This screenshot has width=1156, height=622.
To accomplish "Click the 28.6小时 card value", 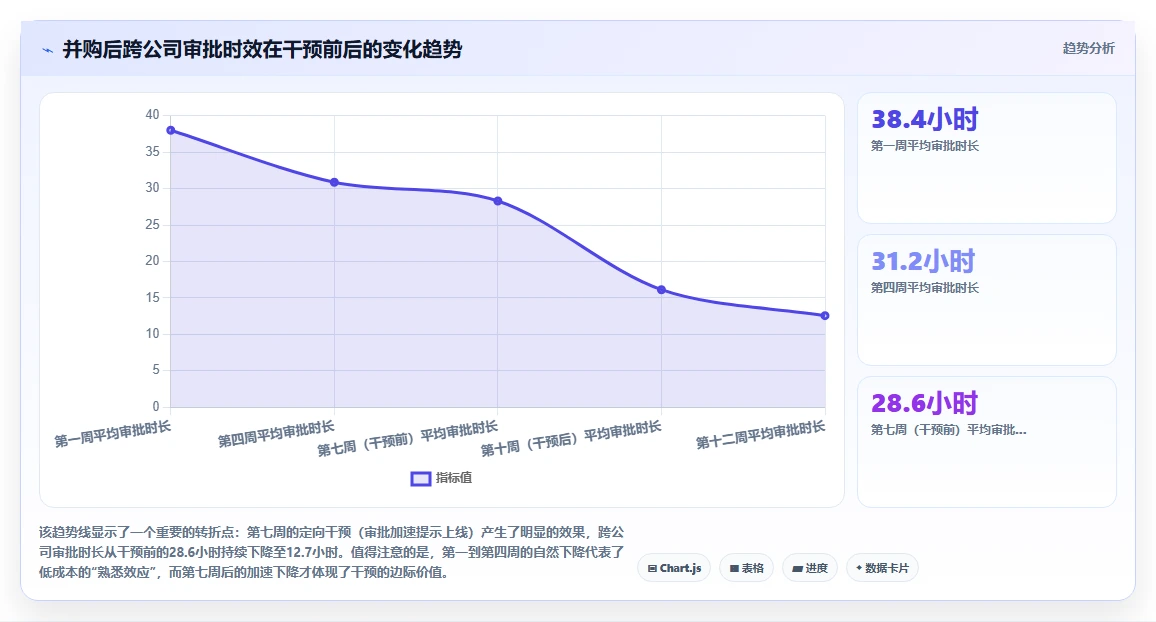I will click(x=925, y=403).
